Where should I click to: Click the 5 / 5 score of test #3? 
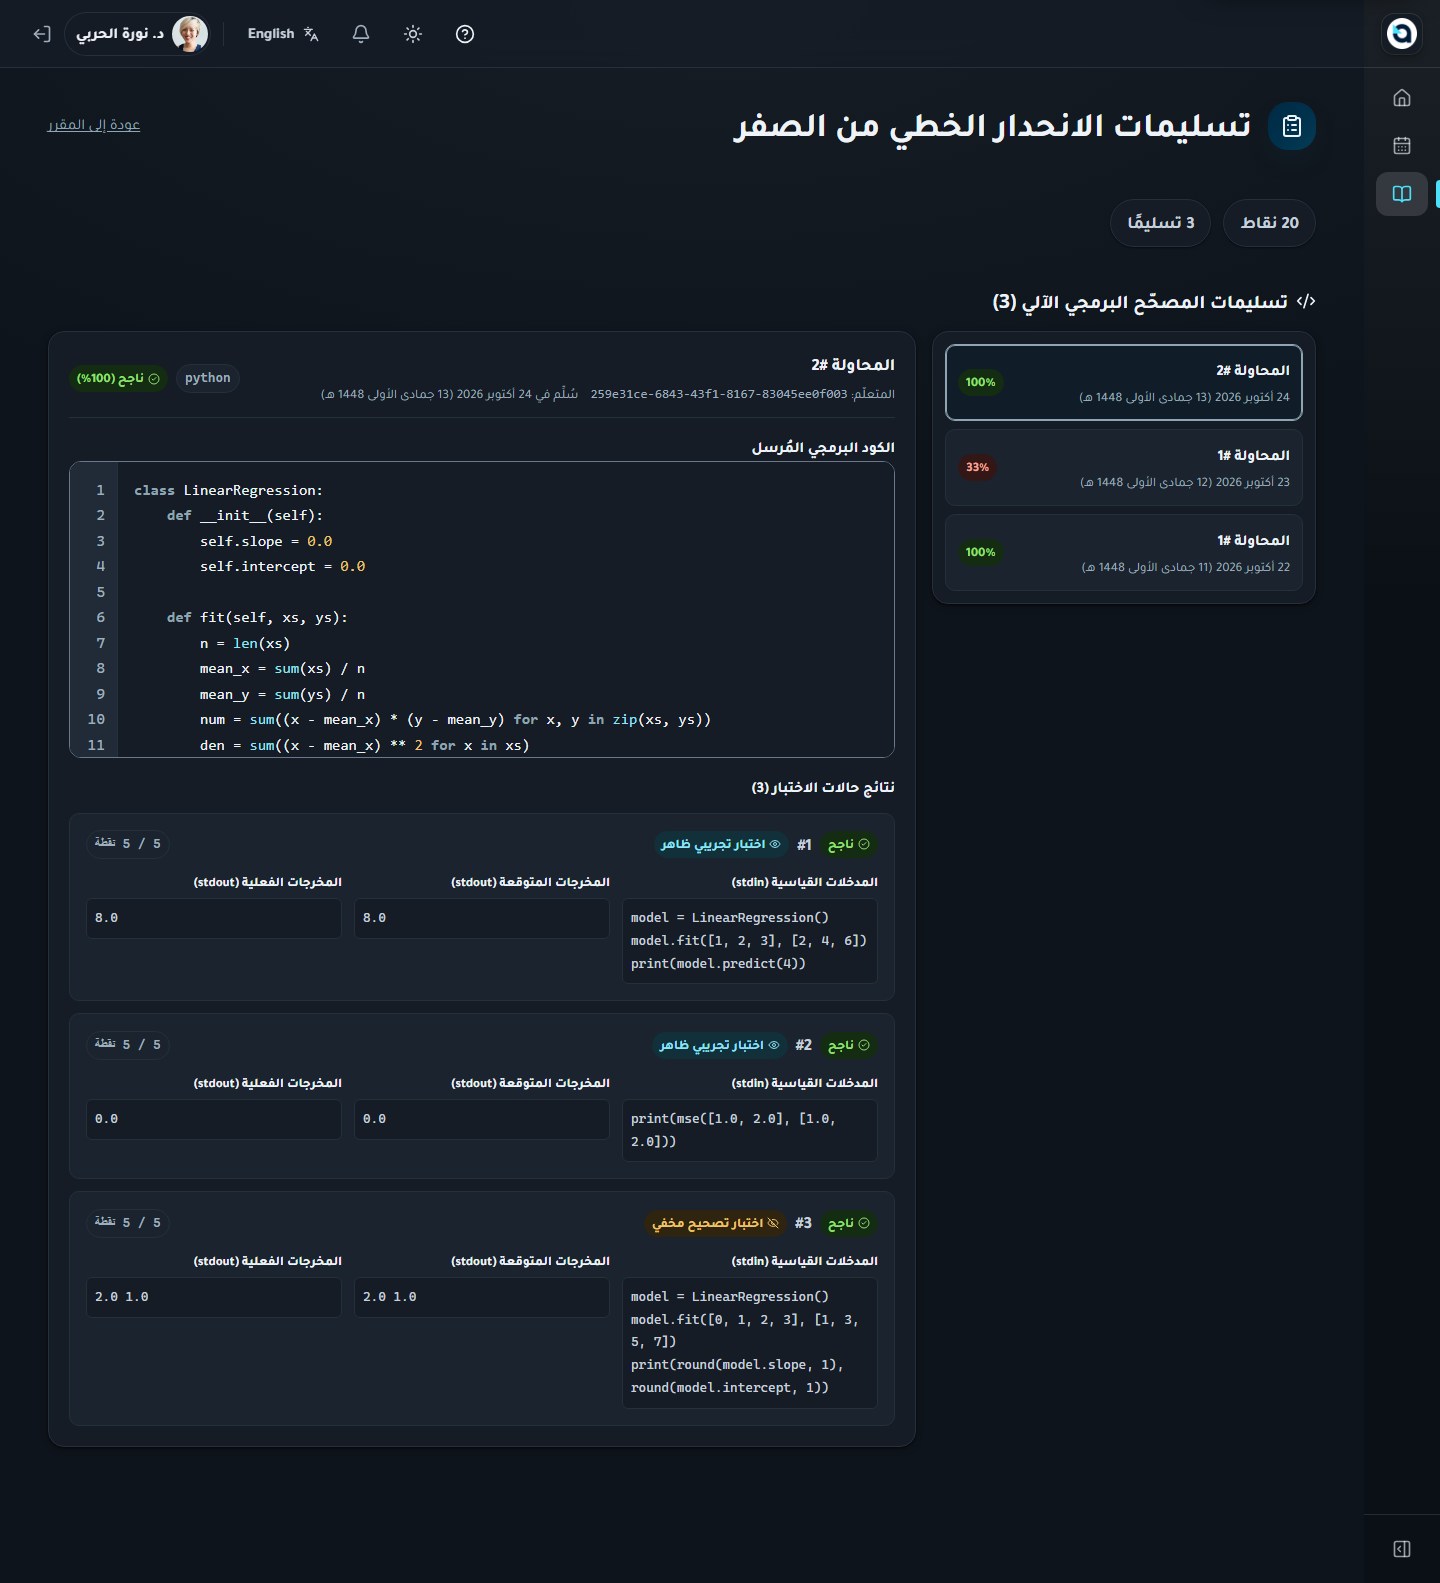[x=128, y=1223]
